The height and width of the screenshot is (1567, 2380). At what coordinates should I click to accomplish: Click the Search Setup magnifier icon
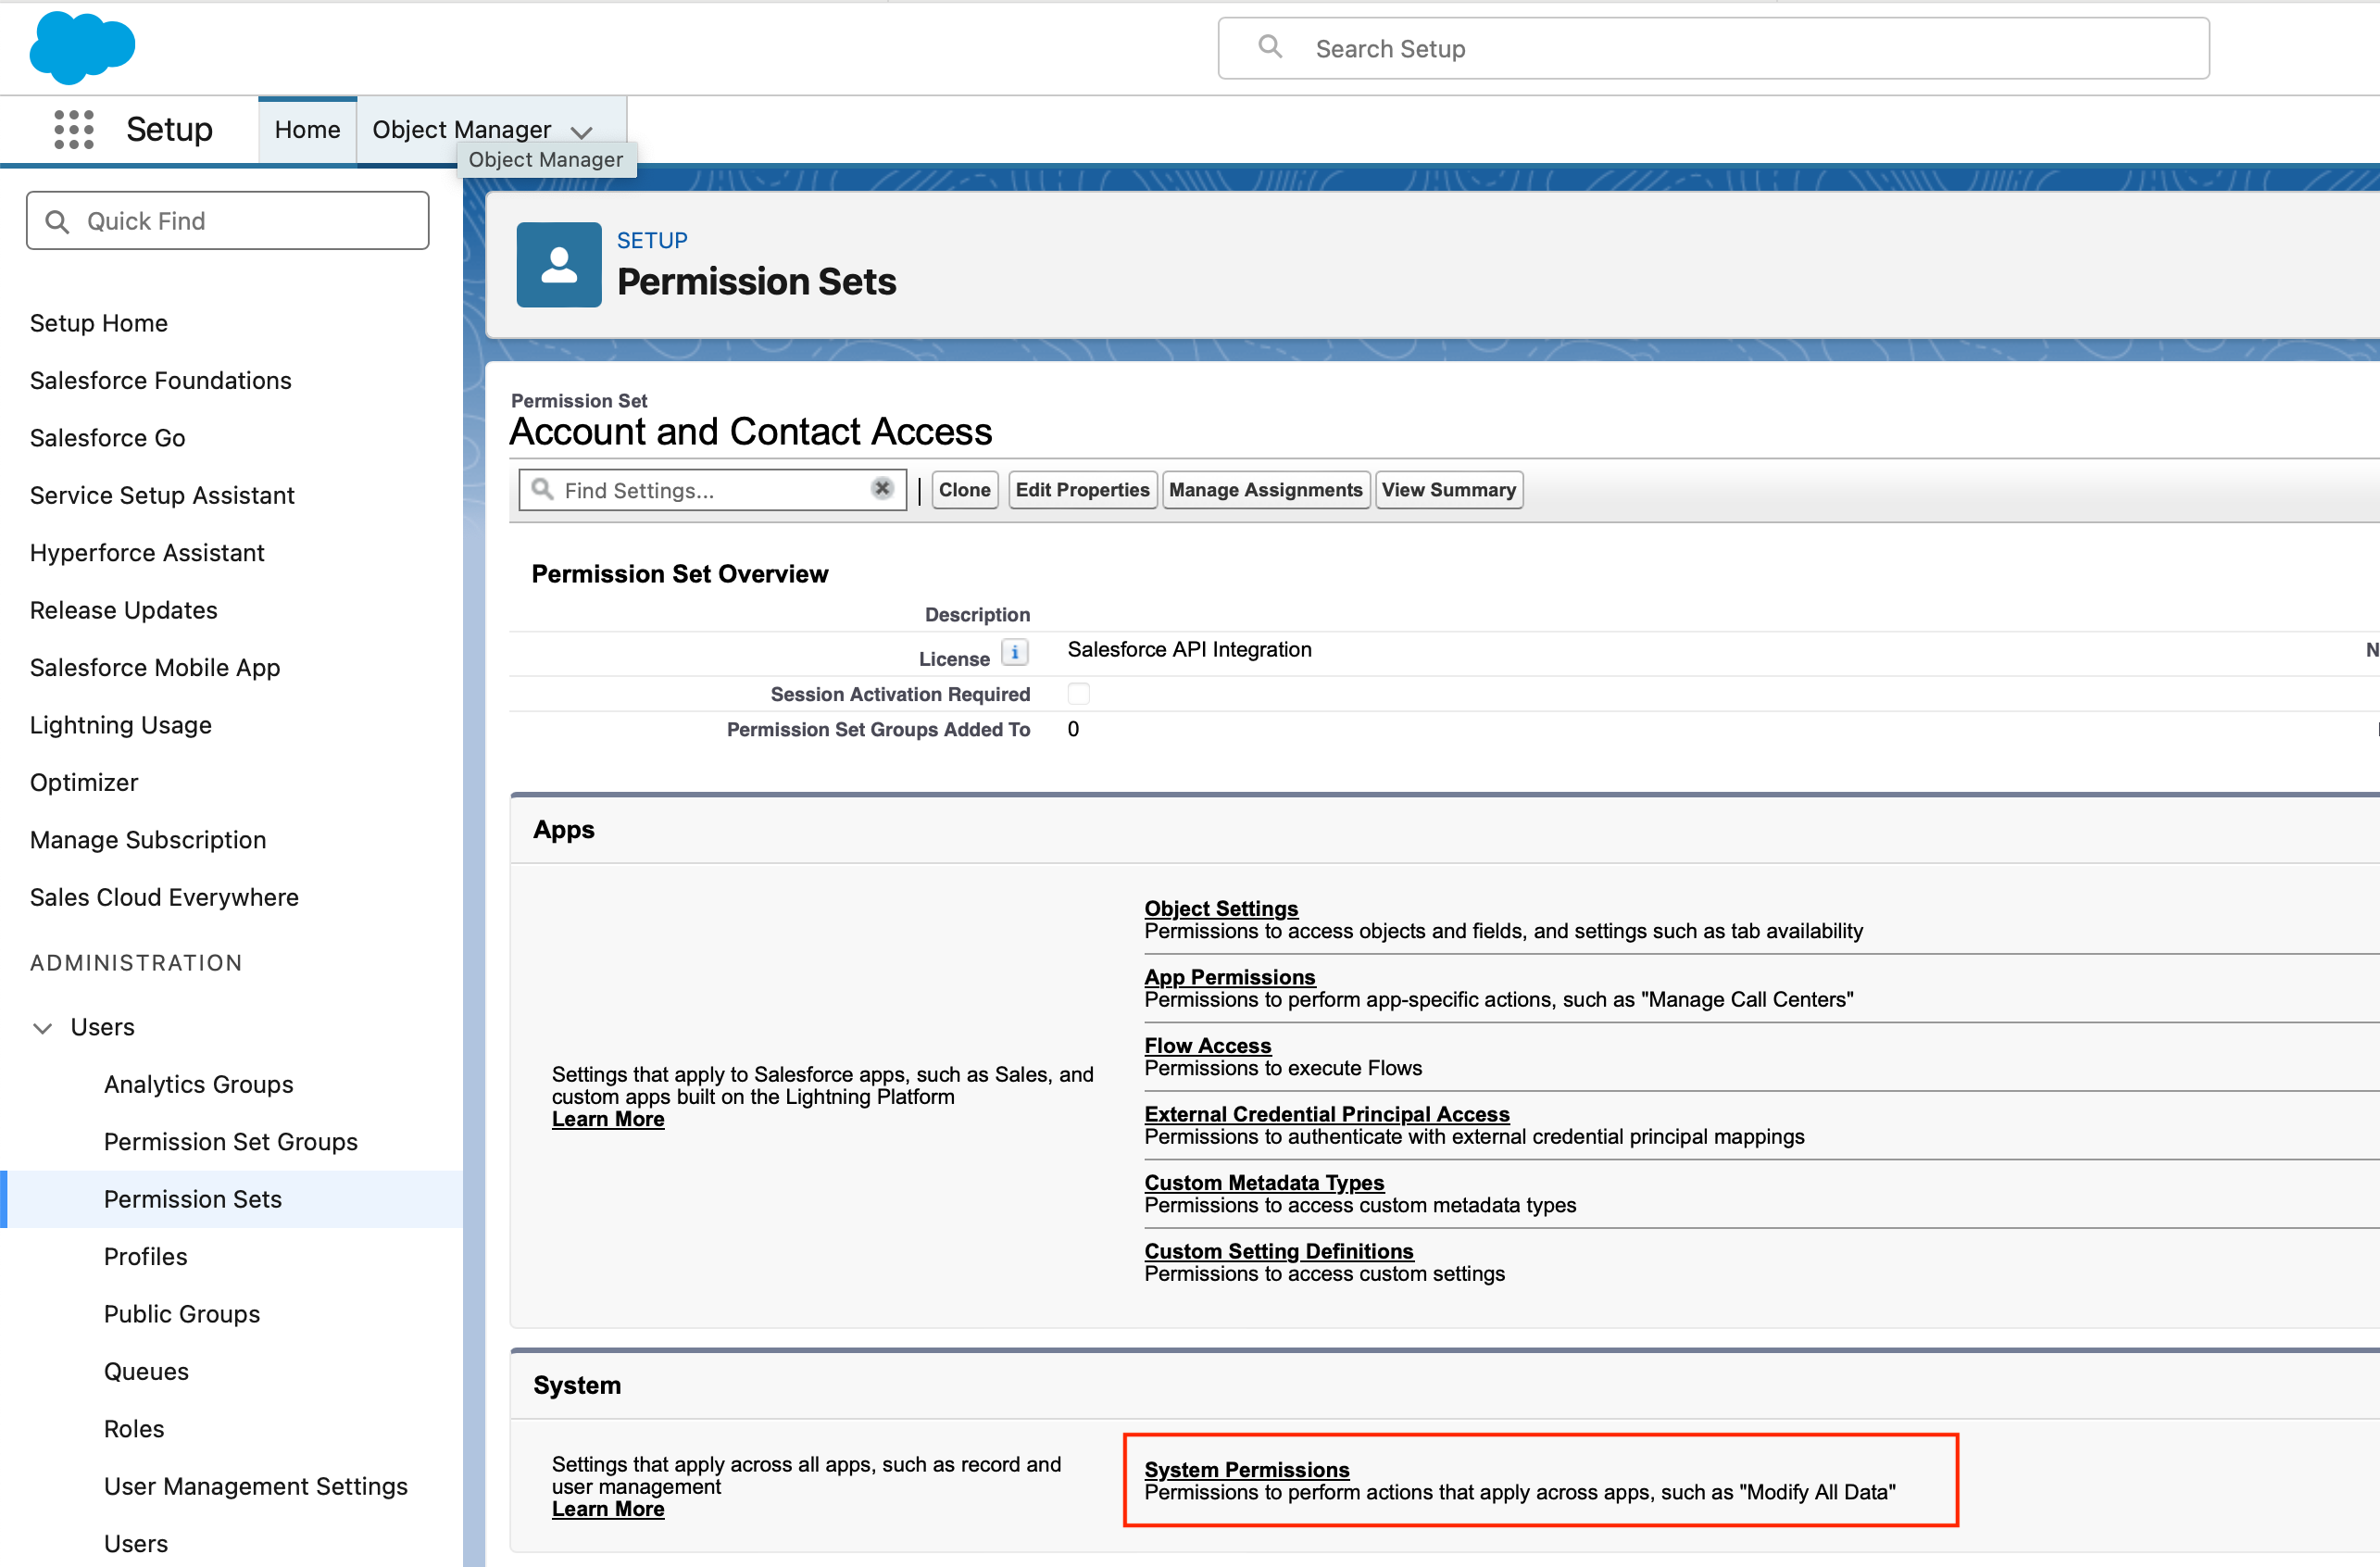pos(1269,47)
